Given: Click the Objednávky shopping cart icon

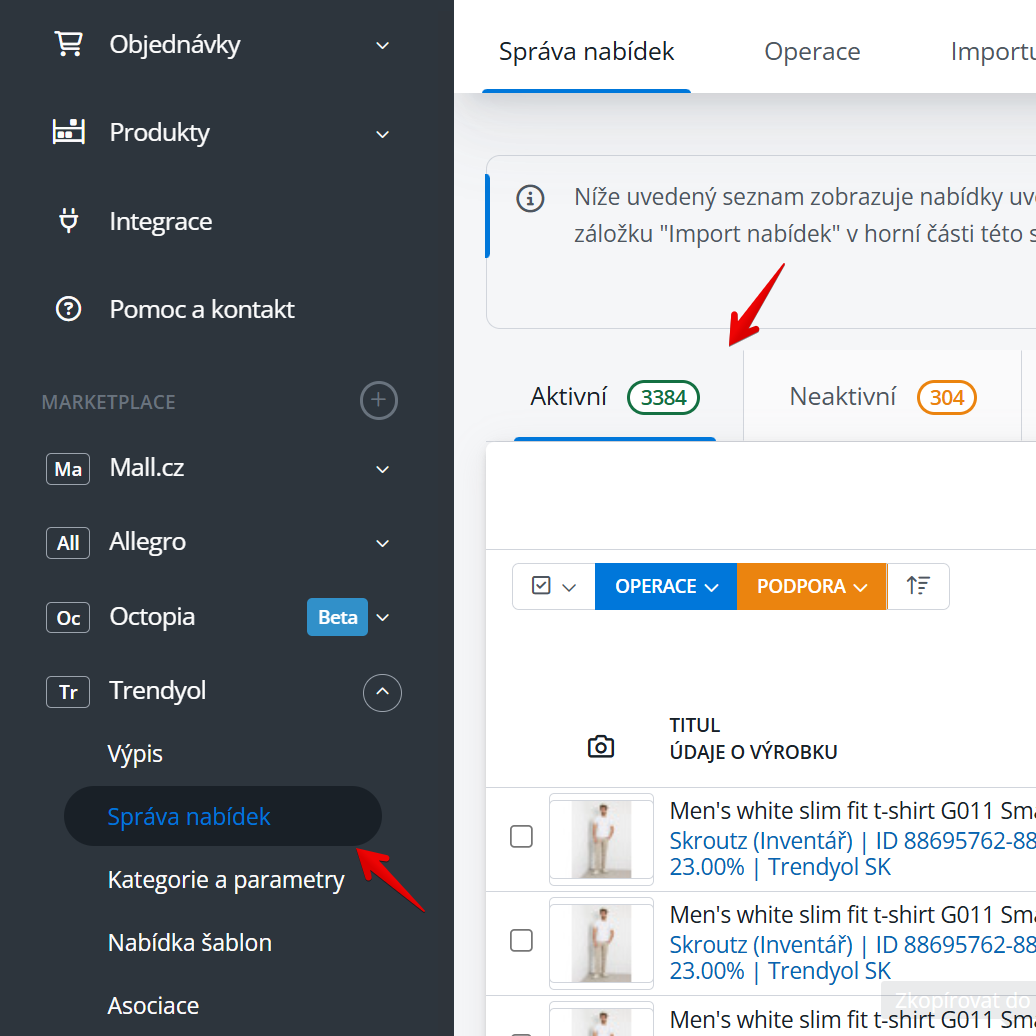Looking at the screenshot, I should (x=68, y=44).
